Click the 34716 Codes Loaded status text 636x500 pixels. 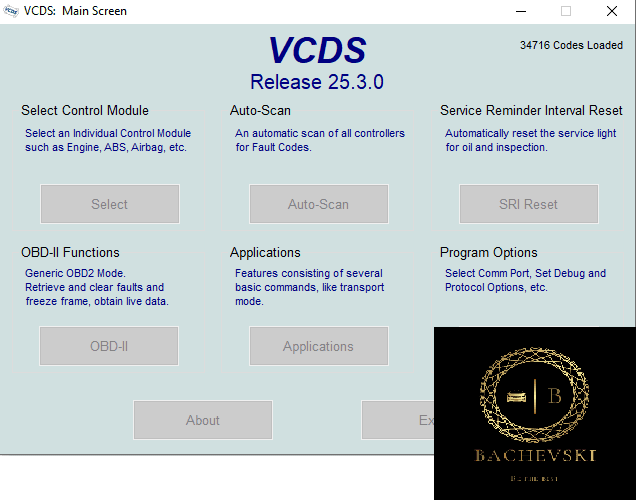571,45
